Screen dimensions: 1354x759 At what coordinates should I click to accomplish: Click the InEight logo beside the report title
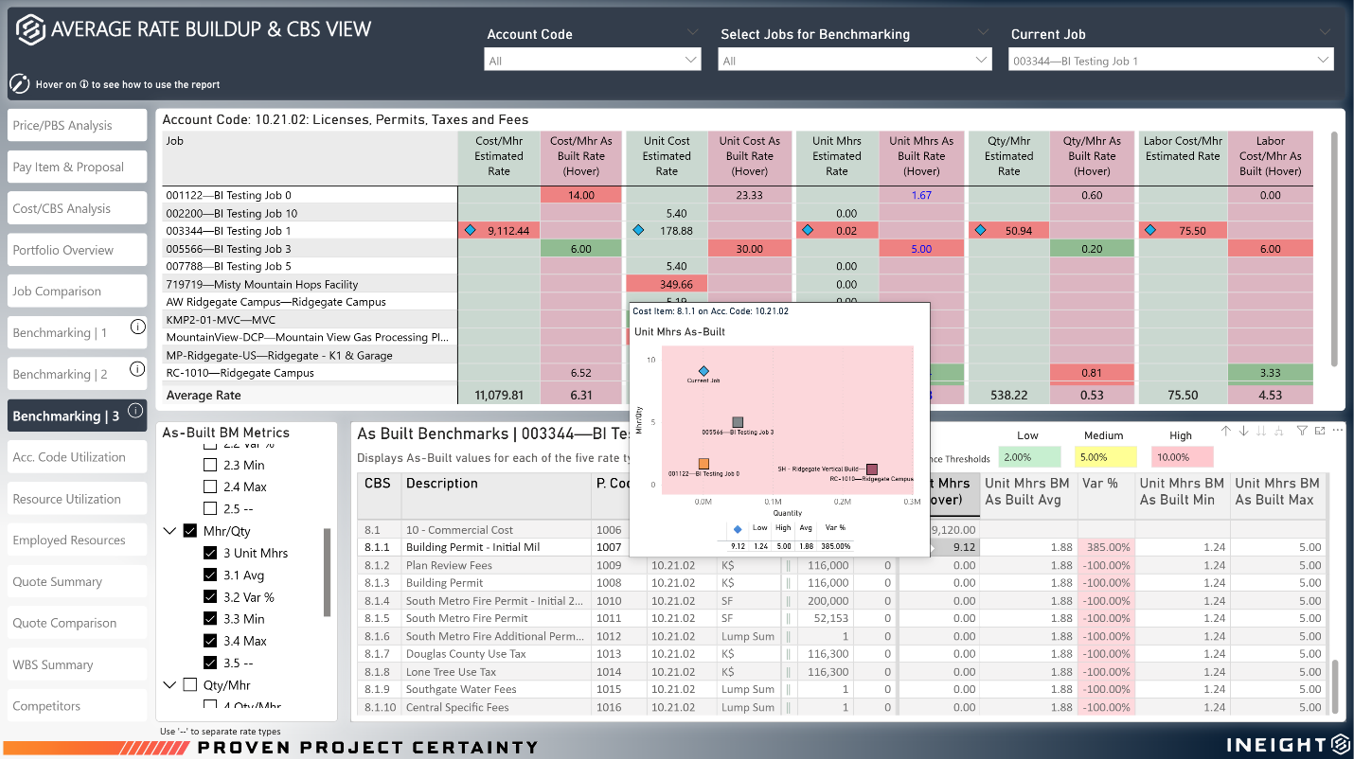click(30, 30)
